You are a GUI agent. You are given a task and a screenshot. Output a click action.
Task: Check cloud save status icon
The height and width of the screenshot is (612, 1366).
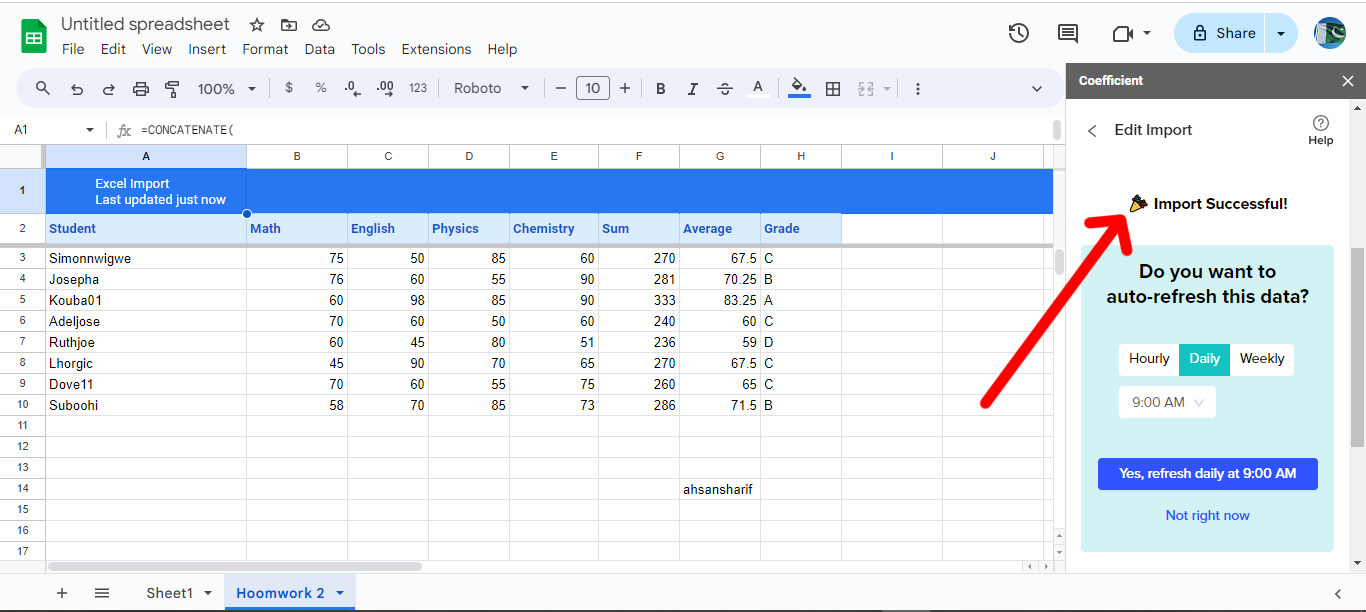[321, 25]
